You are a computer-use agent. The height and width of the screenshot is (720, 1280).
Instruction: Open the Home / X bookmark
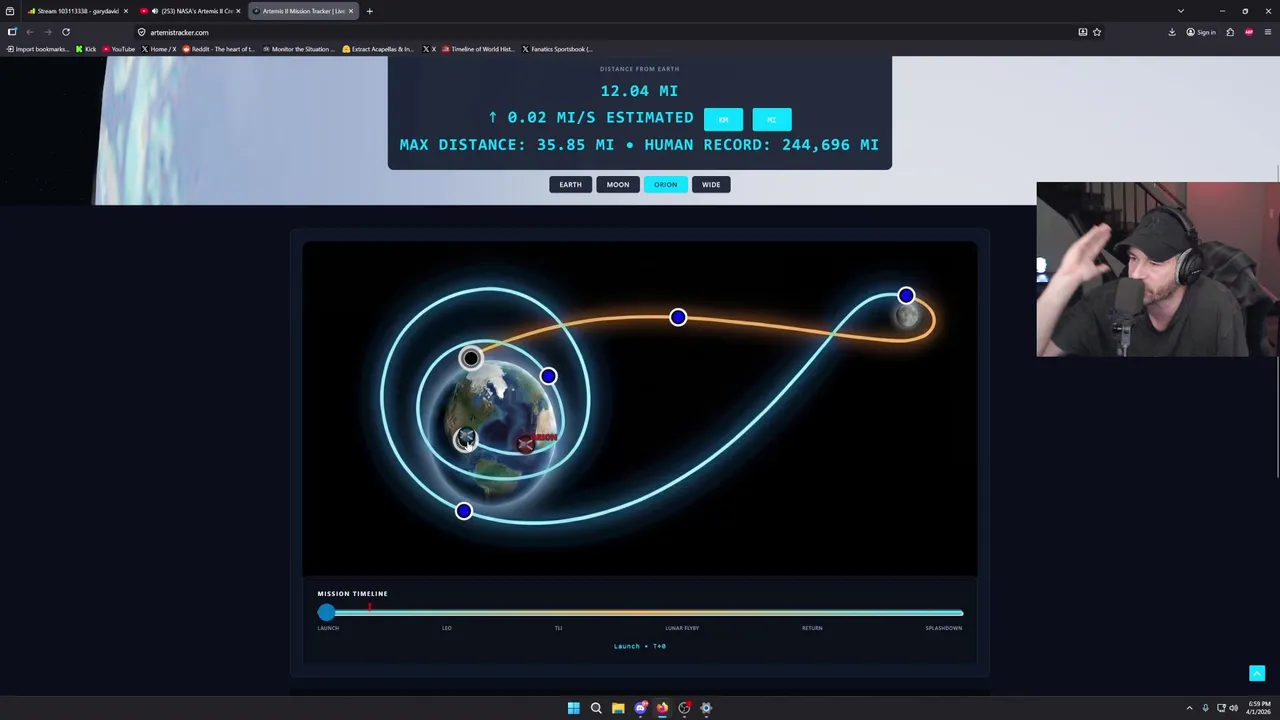click(x=159, y=49)
